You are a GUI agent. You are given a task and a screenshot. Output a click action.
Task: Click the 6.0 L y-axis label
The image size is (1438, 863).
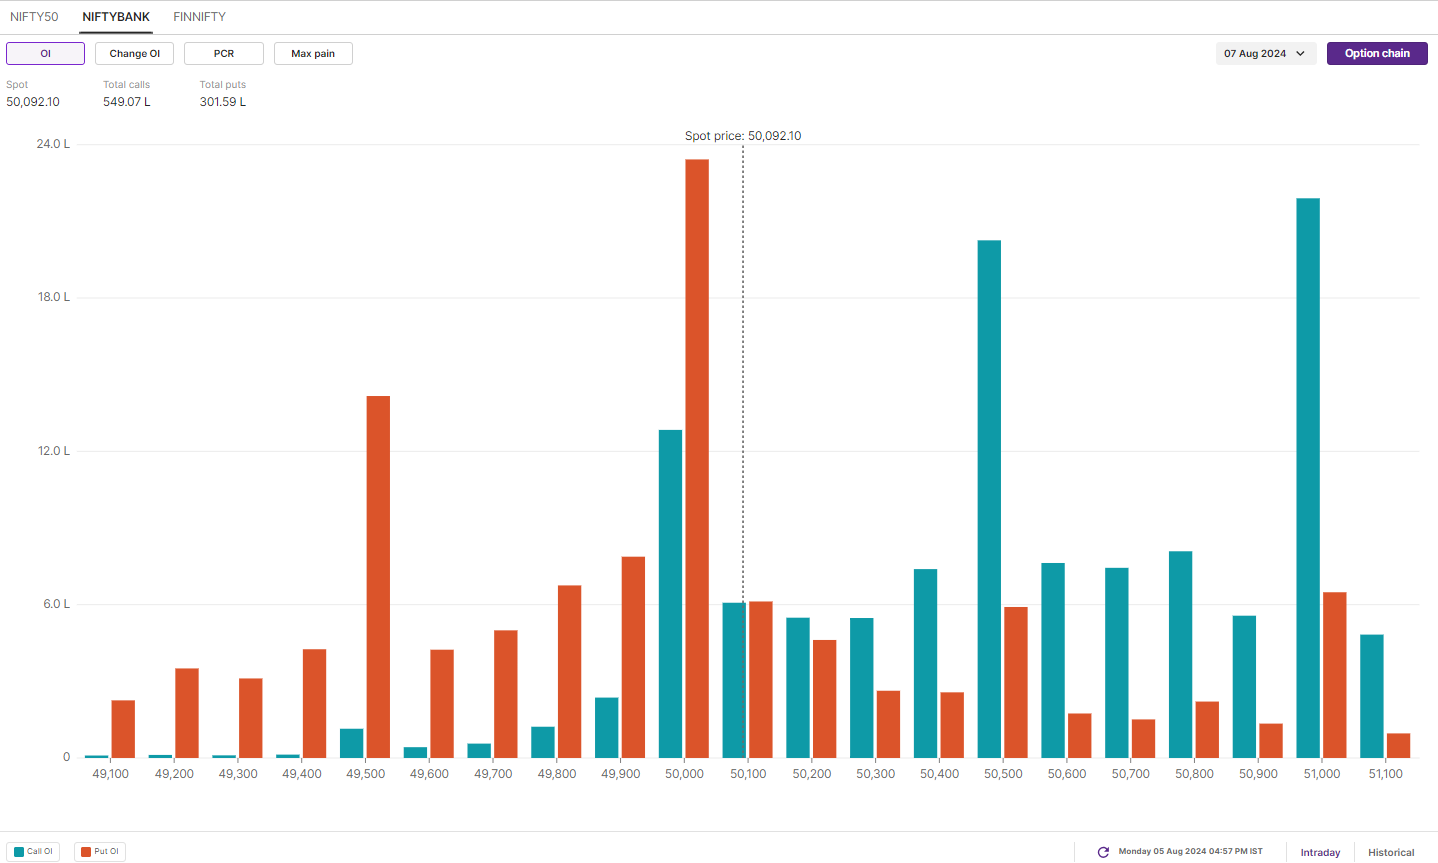pos(56,604)
